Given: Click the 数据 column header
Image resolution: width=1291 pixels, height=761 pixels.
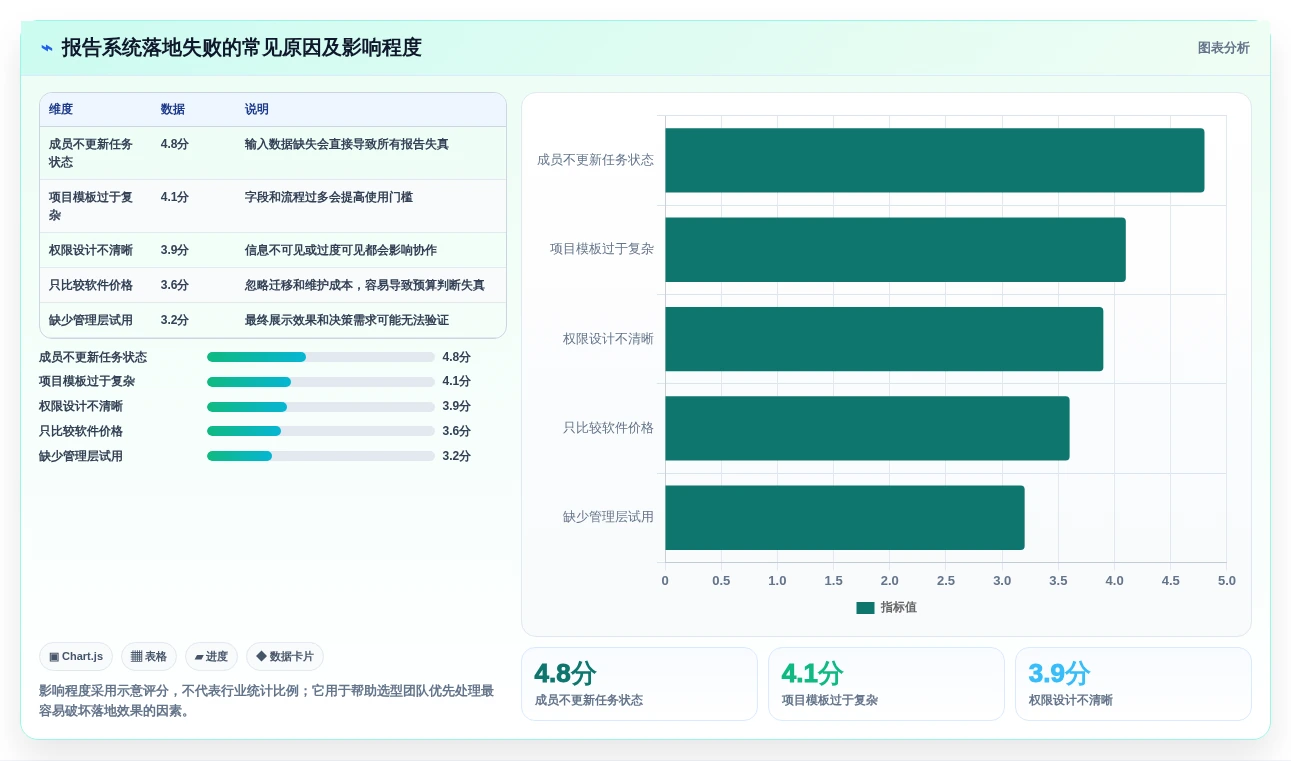Looking at the screenshot, I should pyautogui.click(x=173, y=110).
